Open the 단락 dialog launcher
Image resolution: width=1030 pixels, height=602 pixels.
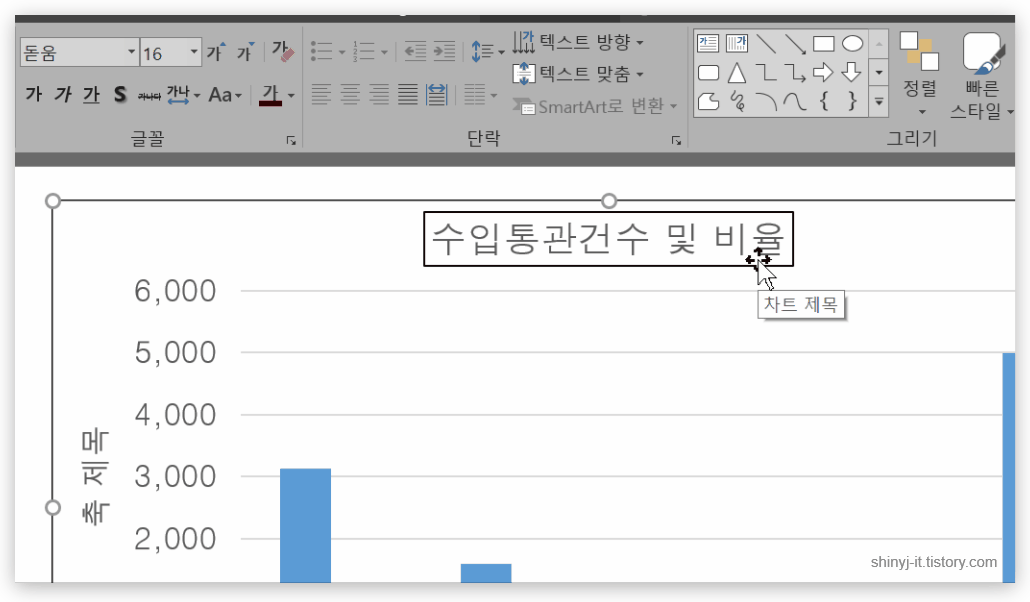(x=676, y=140)
